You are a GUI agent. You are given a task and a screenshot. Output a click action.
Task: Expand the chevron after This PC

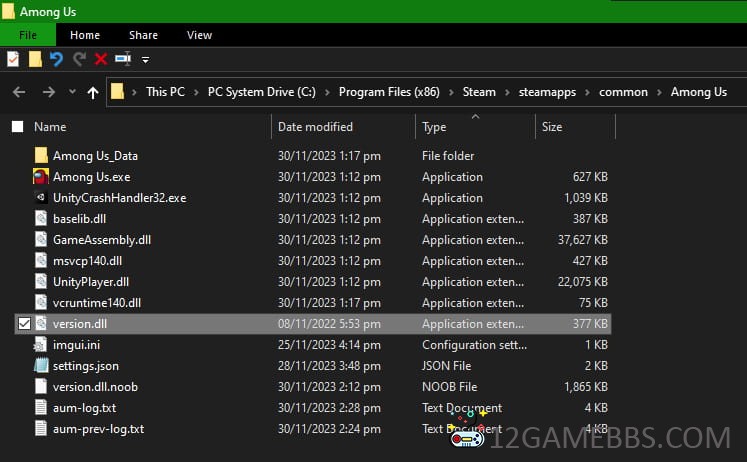click(x=196, y=92)
